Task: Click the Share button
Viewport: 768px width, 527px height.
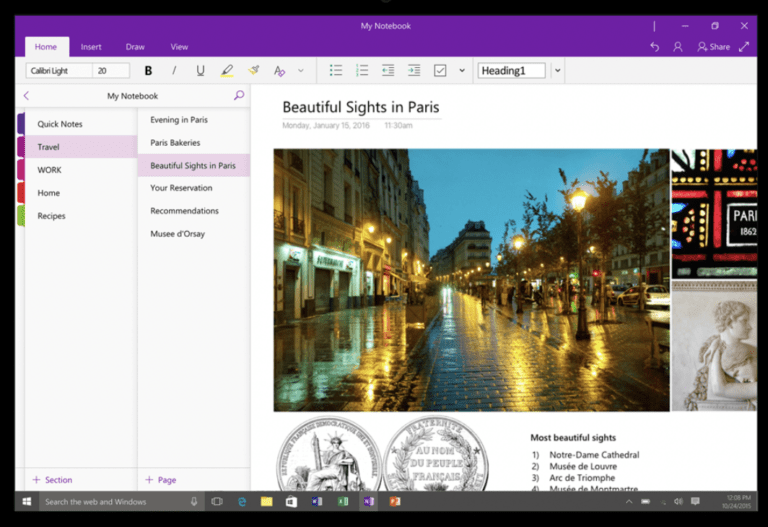Action: [x=713, y=47]
